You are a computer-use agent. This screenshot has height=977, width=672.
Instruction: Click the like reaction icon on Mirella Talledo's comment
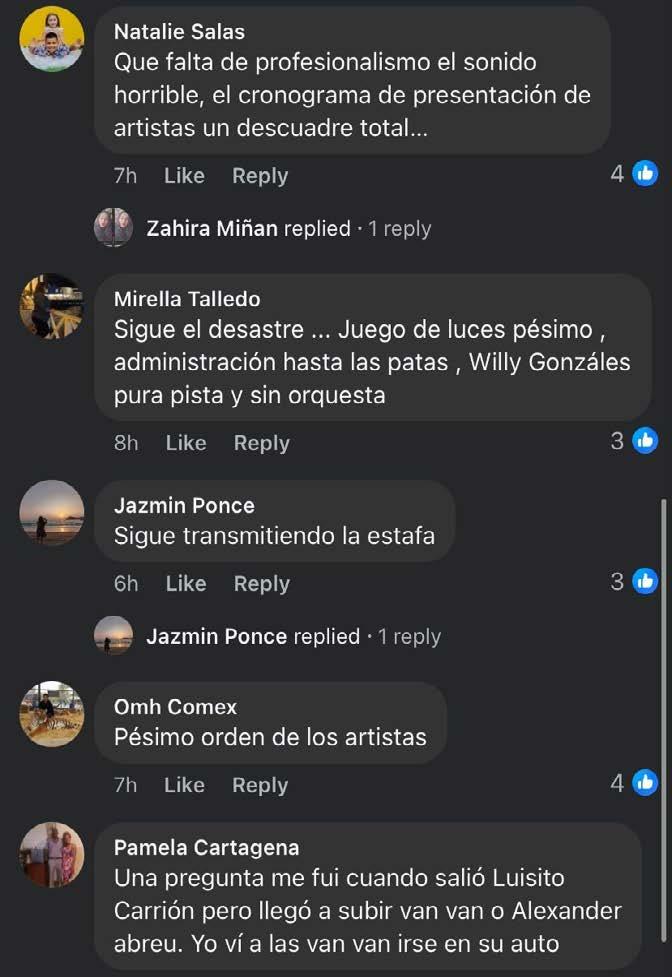(646, 440)
